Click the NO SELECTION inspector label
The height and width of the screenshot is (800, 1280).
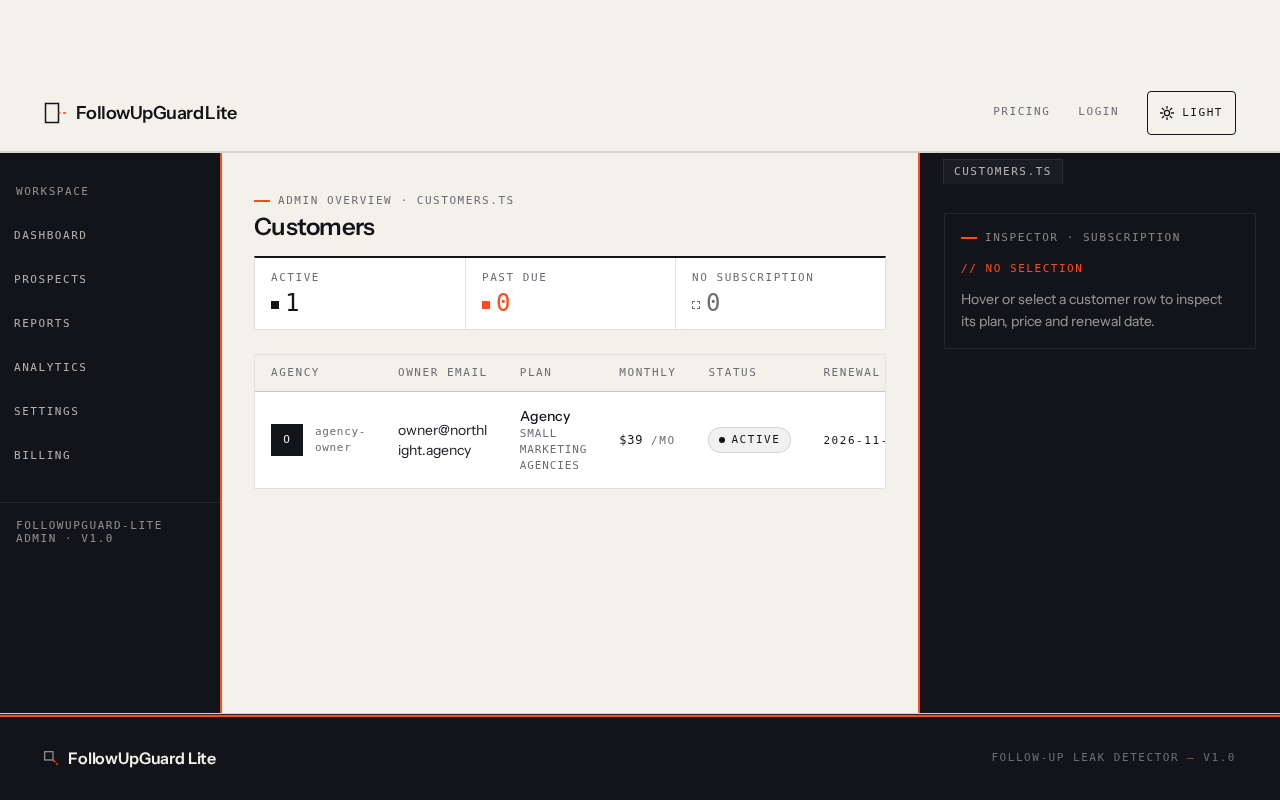(x=1022, y=268)
